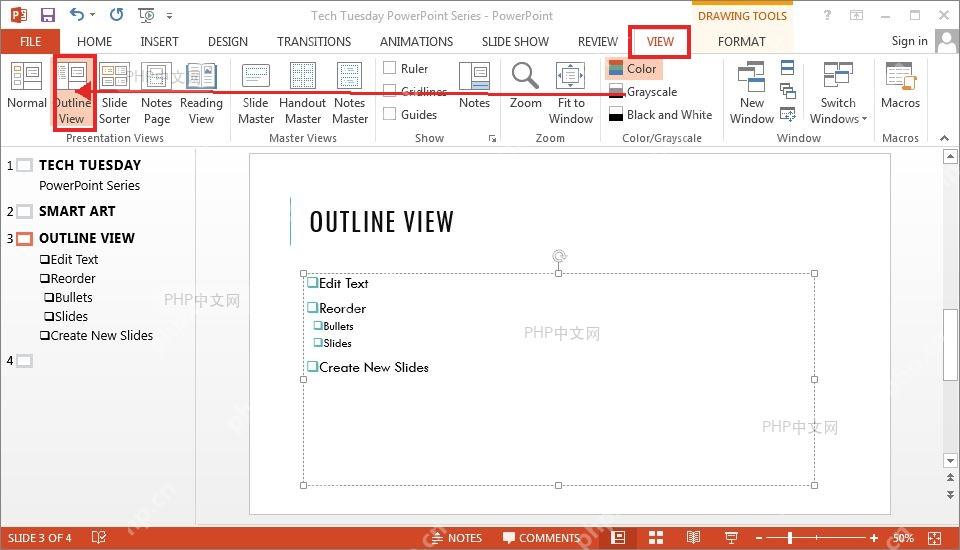Click Arrange All windows icon

click(x=788, y=67)
